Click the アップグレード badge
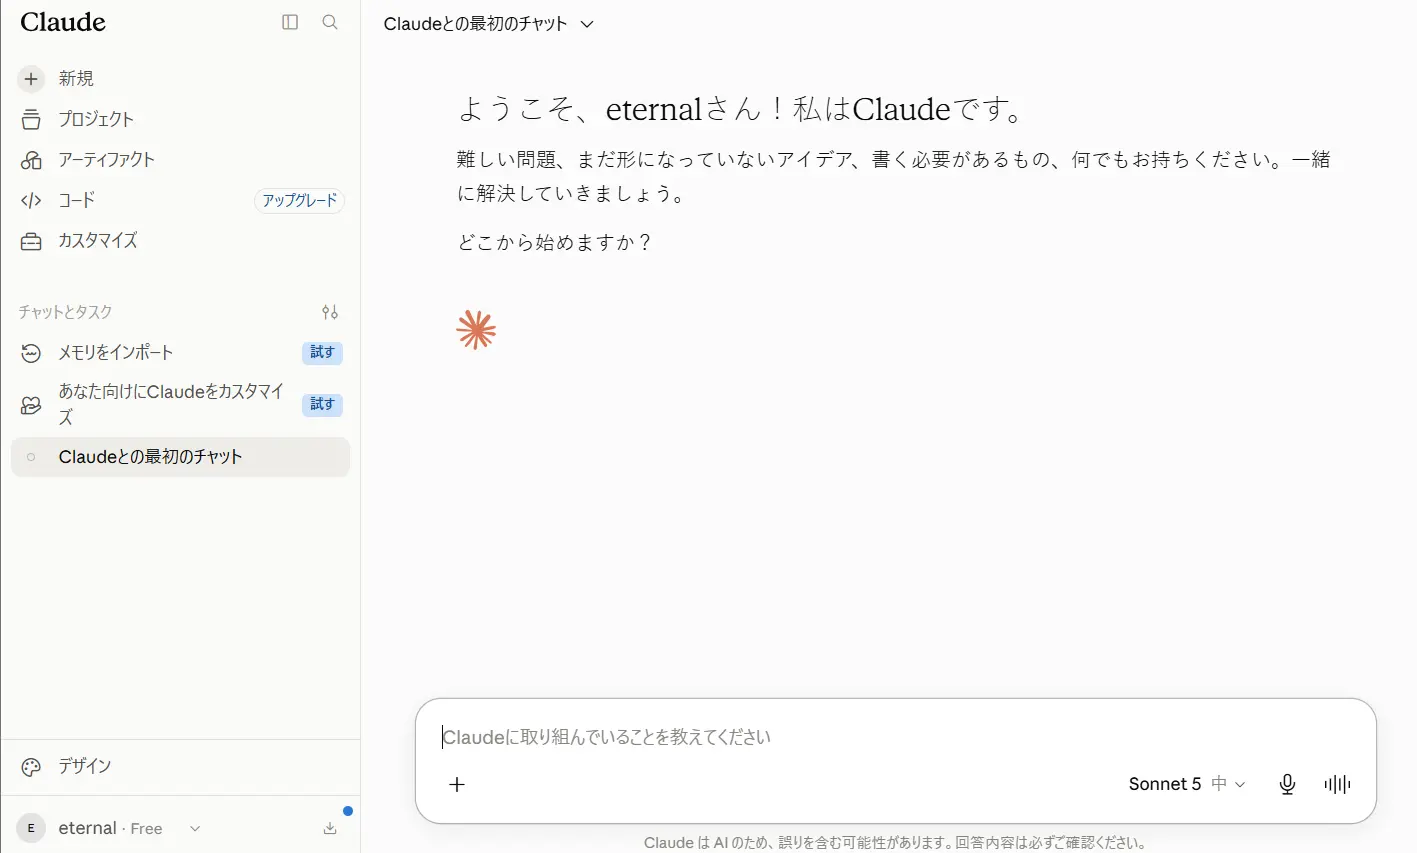 (x=300, y=201)
